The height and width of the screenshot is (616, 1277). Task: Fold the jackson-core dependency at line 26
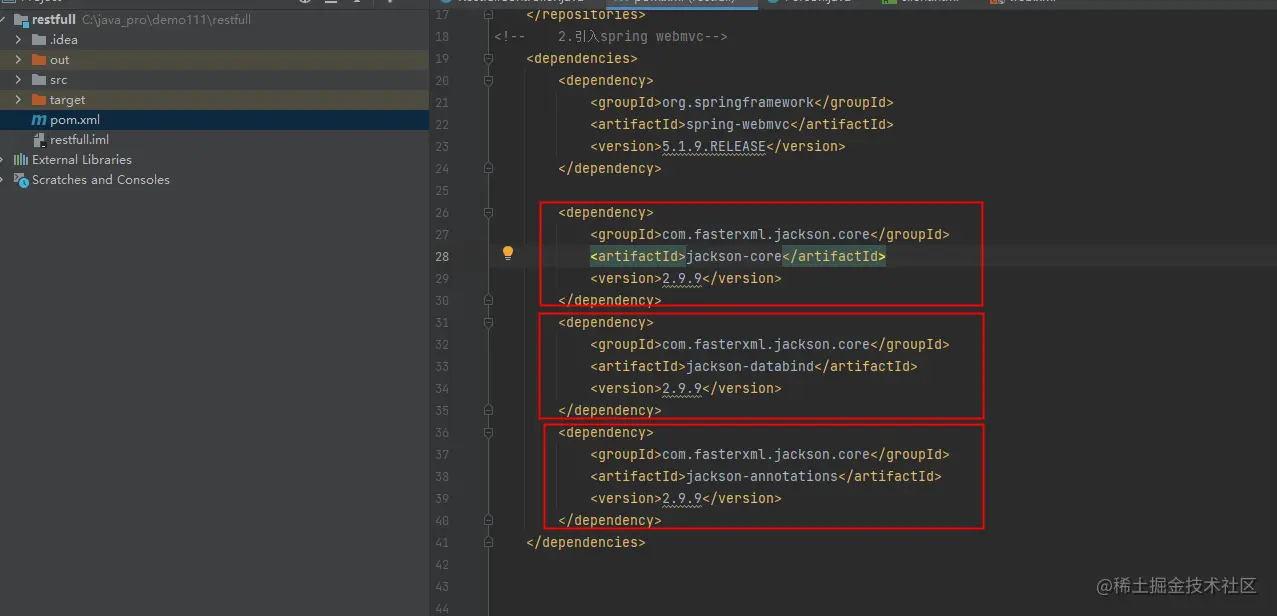488,213
